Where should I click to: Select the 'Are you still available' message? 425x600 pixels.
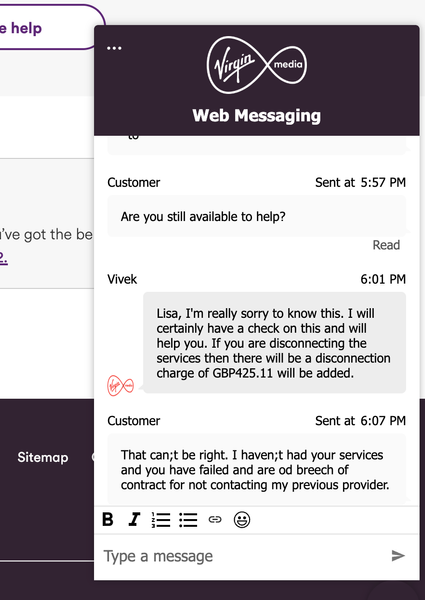pyautogui.click(x=256, y=216)
